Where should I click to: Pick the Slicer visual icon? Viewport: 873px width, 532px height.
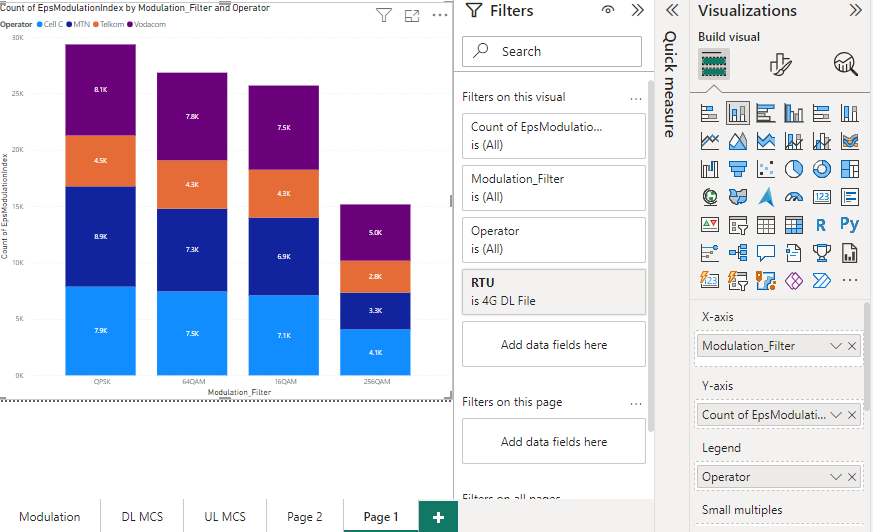pyautogui.click(x=737, y=225)
